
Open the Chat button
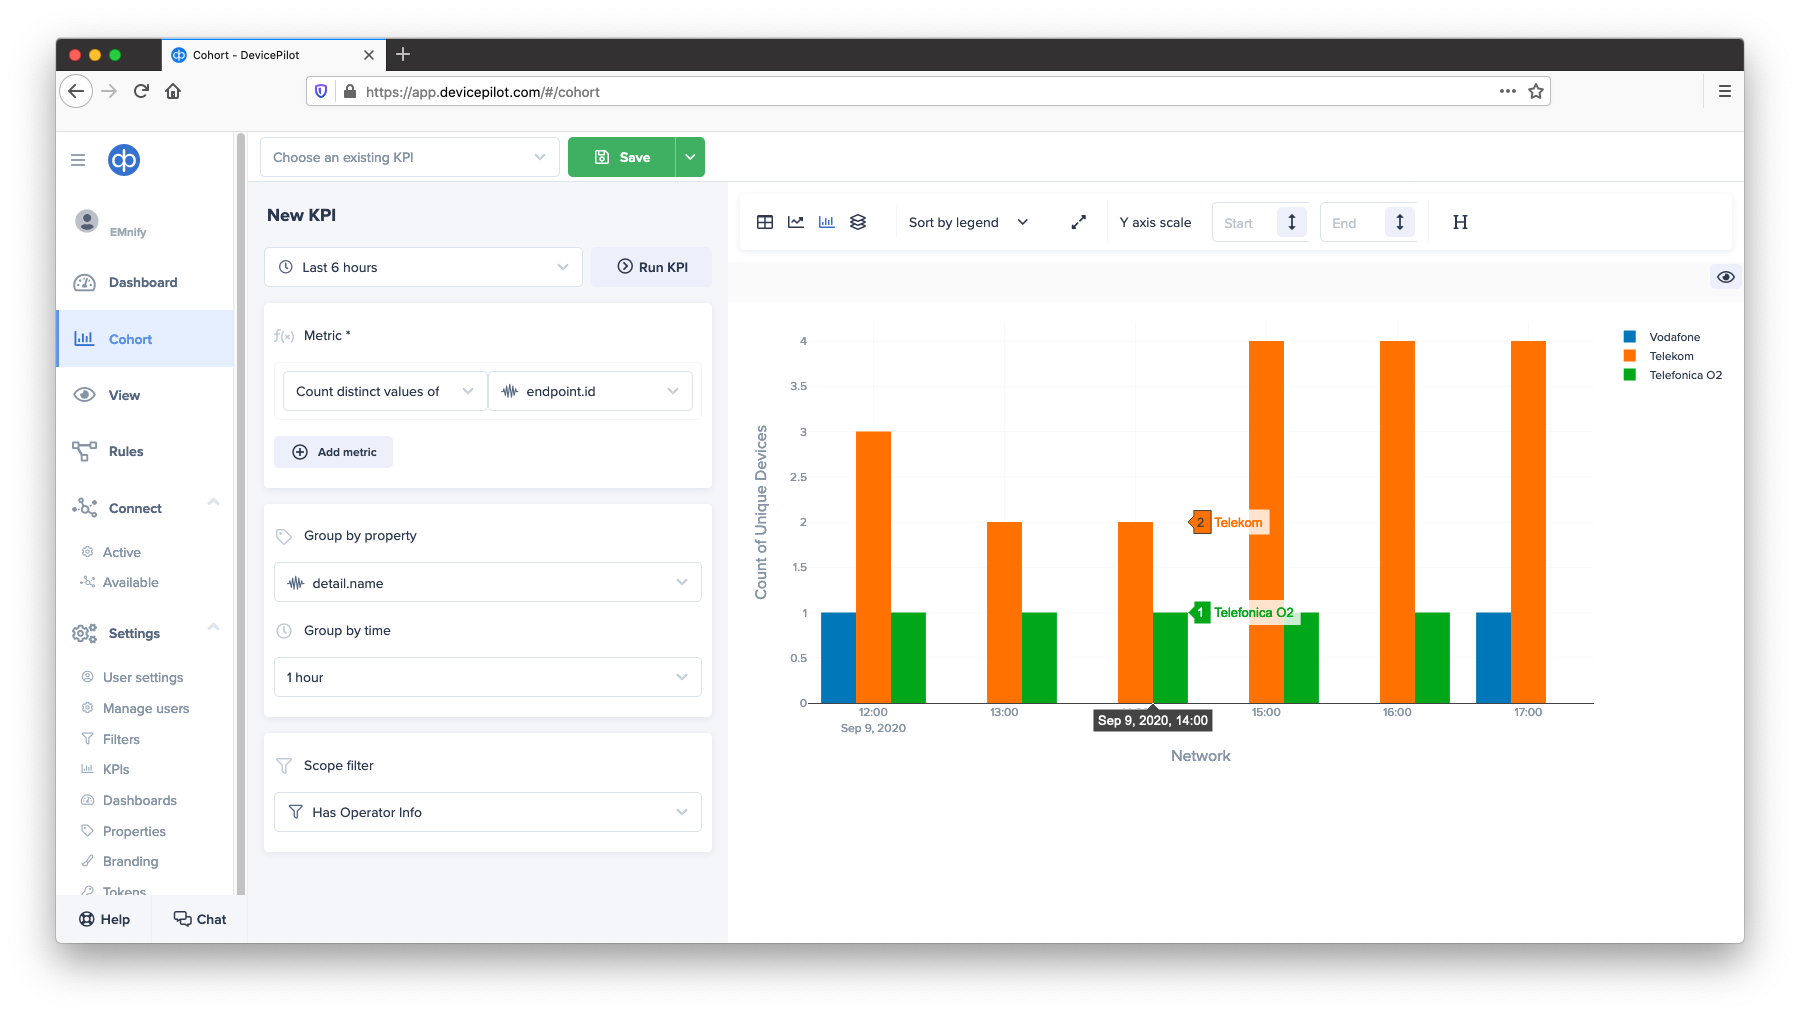click(200, 919)
